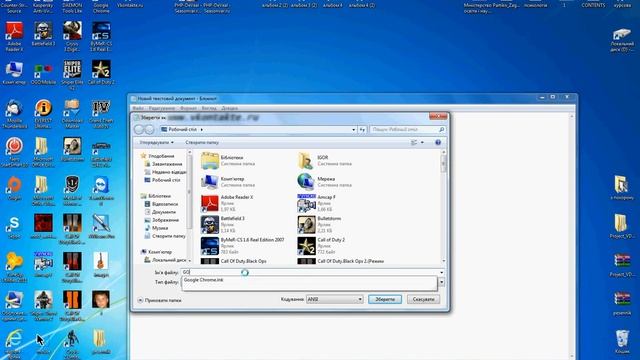Open the Кодування ANSI dropdown
Screen dimensions: 640x360
coord(334,299)
